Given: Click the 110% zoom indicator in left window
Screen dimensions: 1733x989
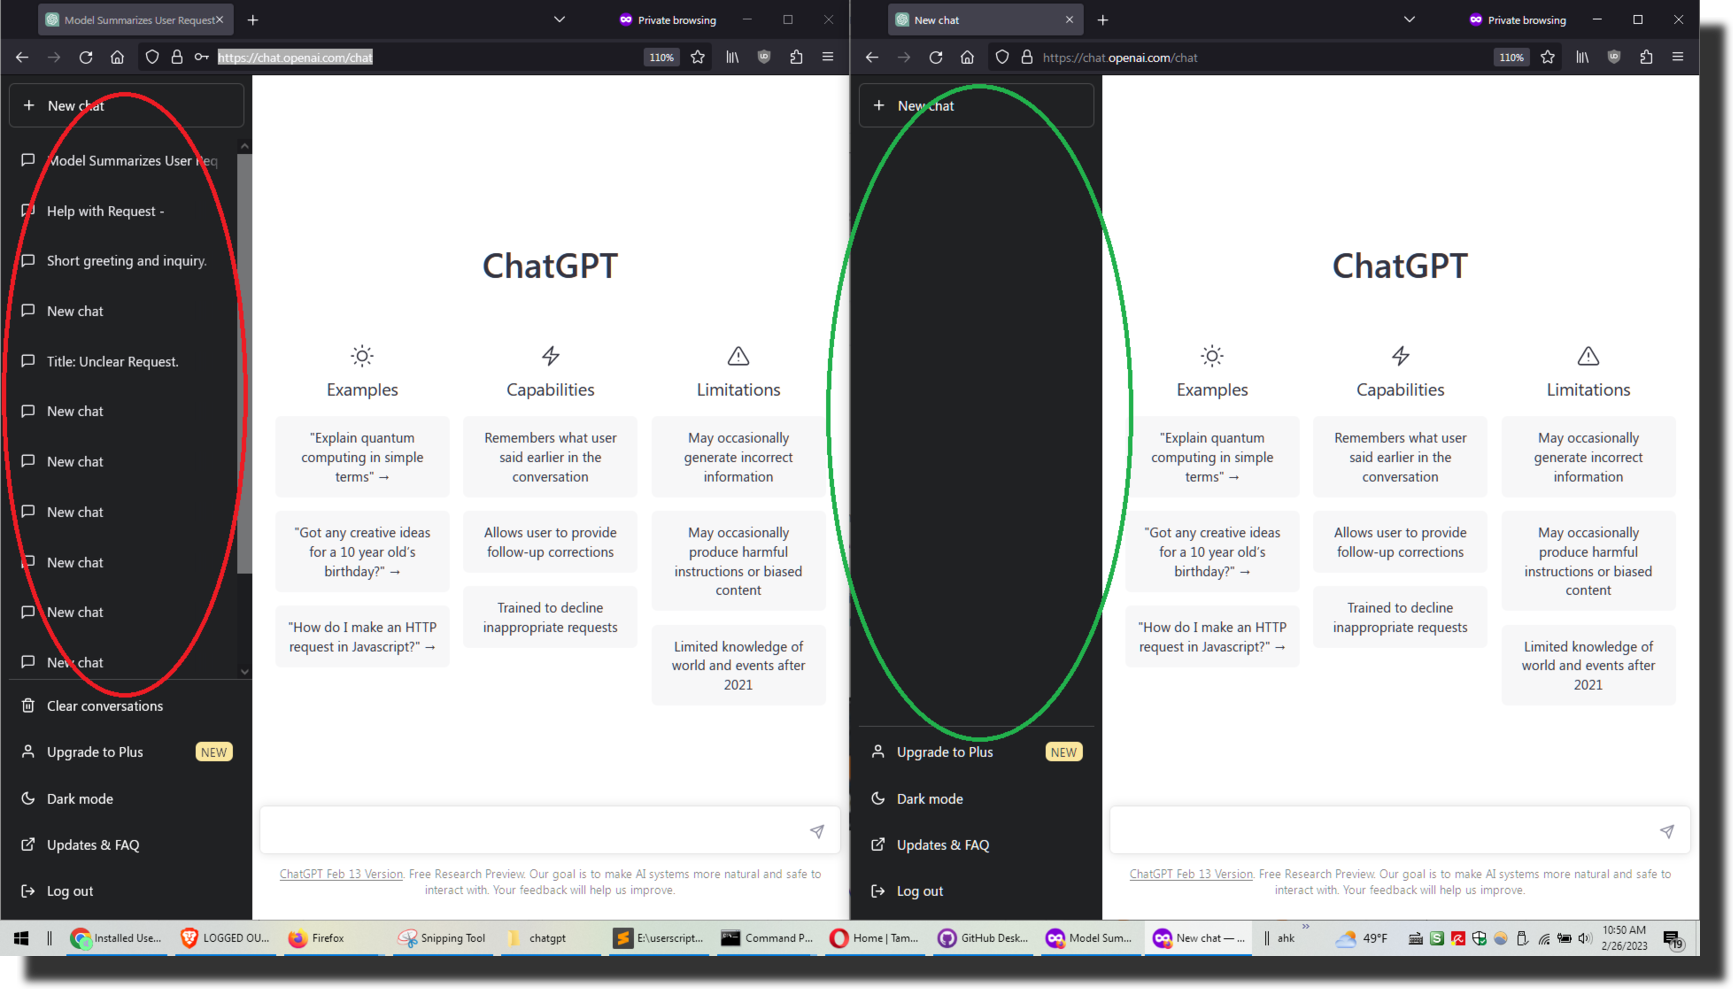Looking at the screenshot, I should pyautogui.click(x=661, y=57).
